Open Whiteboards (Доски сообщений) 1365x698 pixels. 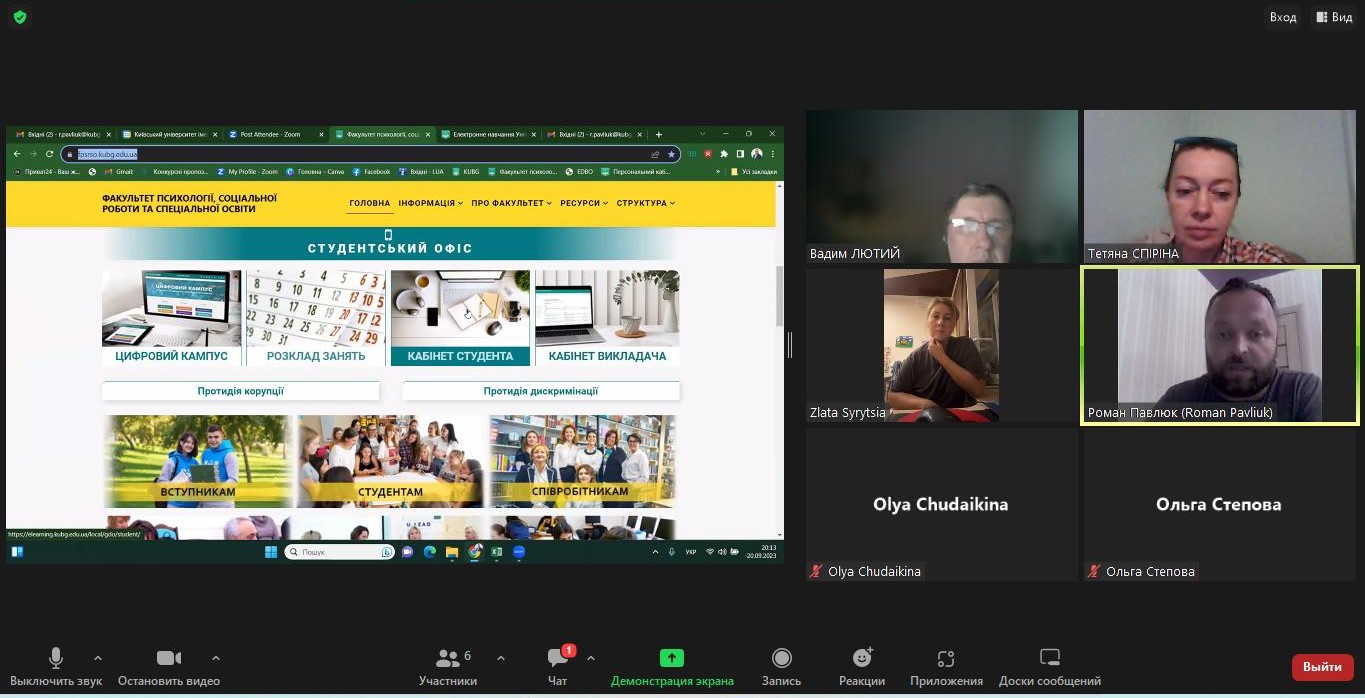click(1050, 666)
